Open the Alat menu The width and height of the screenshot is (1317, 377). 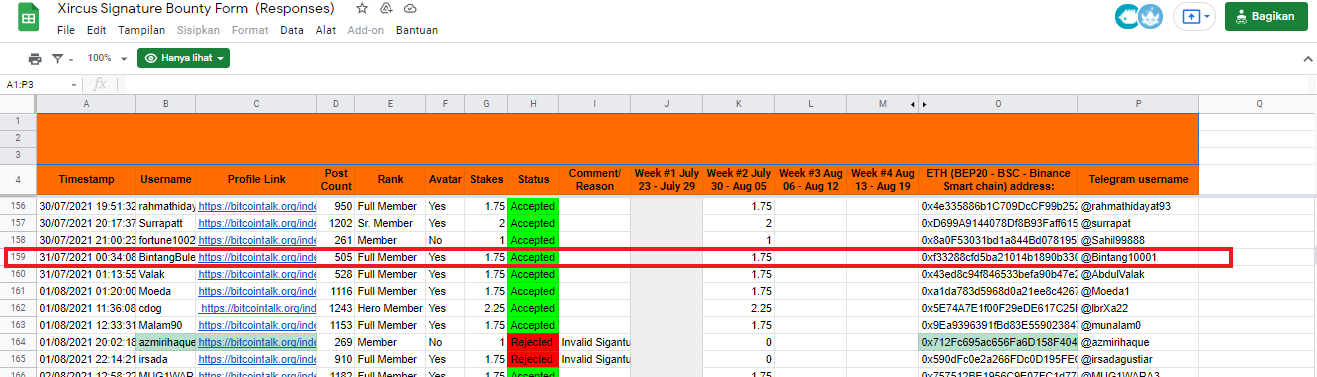pos(326,30)
